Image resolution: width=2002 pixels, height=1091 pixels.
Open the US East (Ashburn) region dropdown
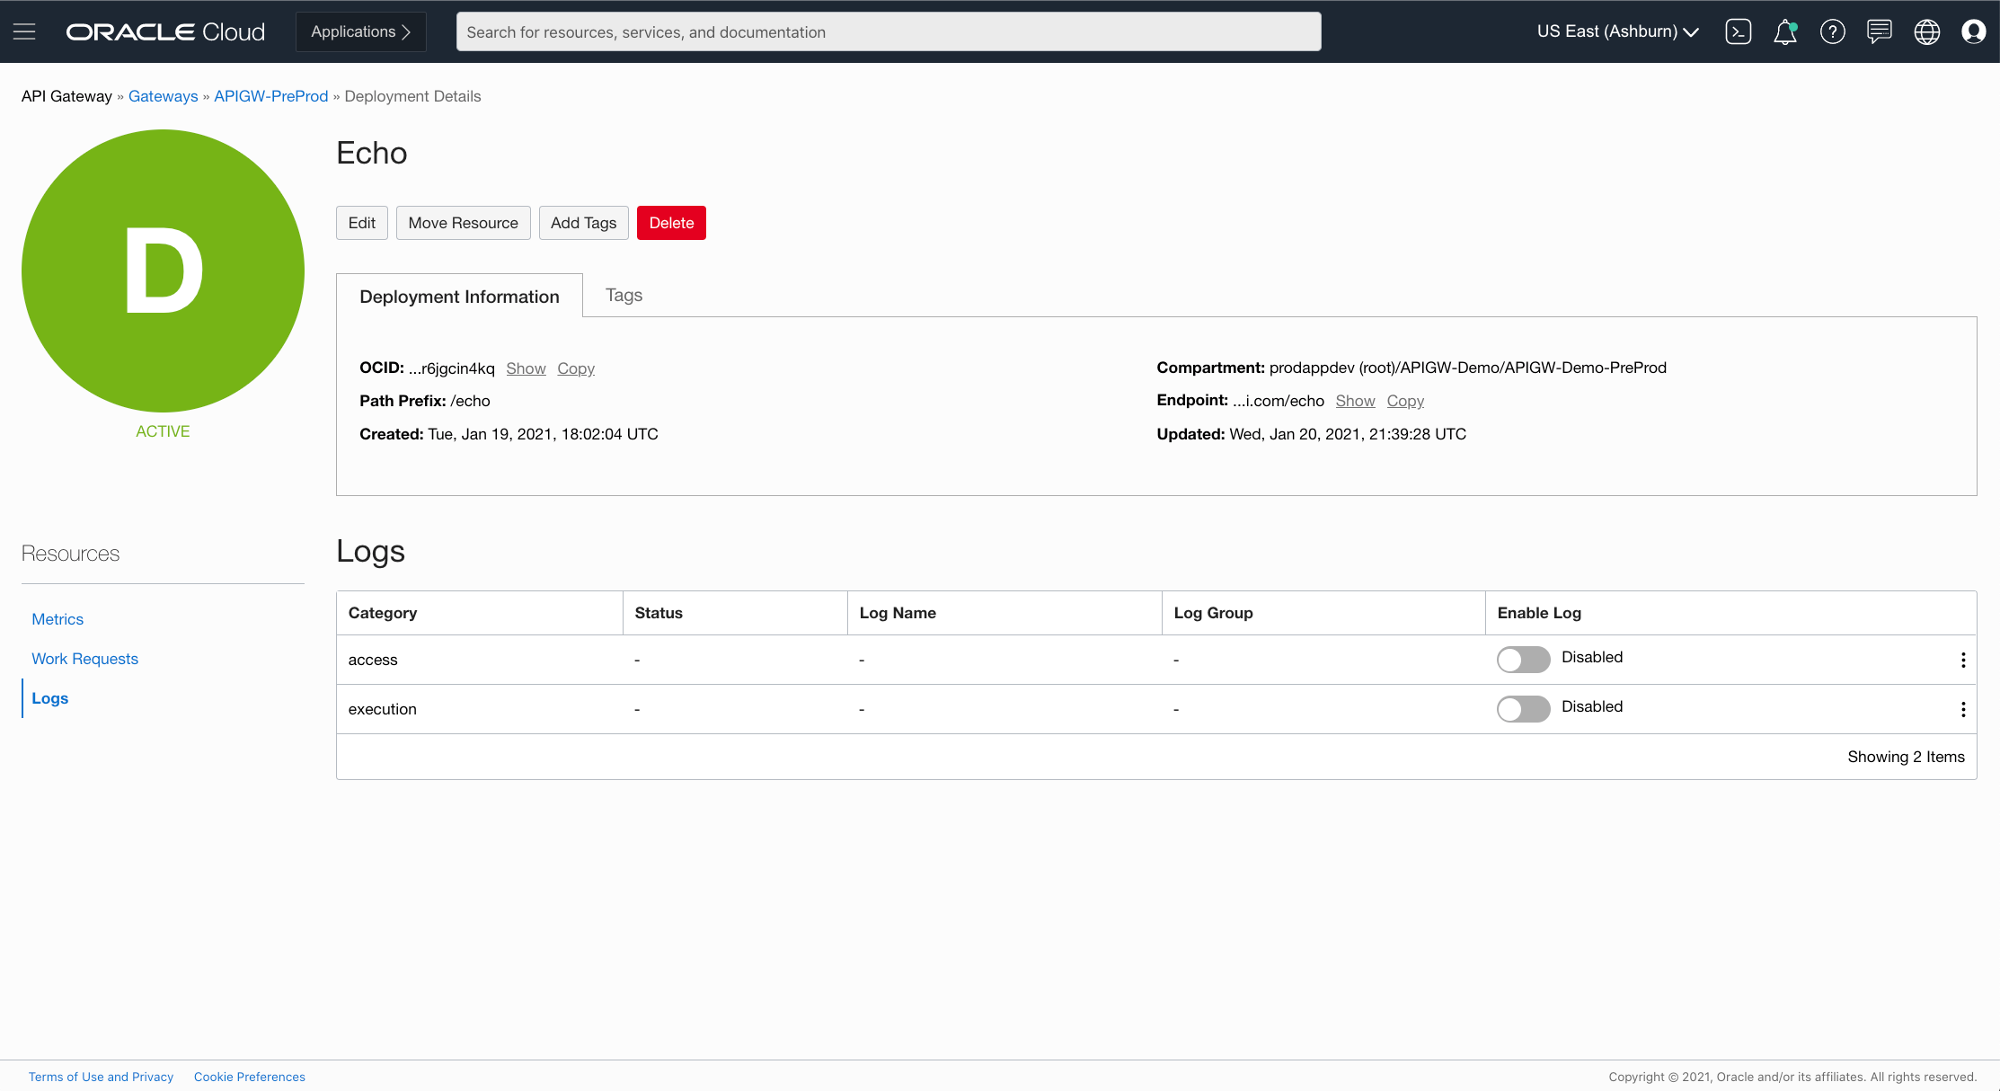tap(1616, 31)
